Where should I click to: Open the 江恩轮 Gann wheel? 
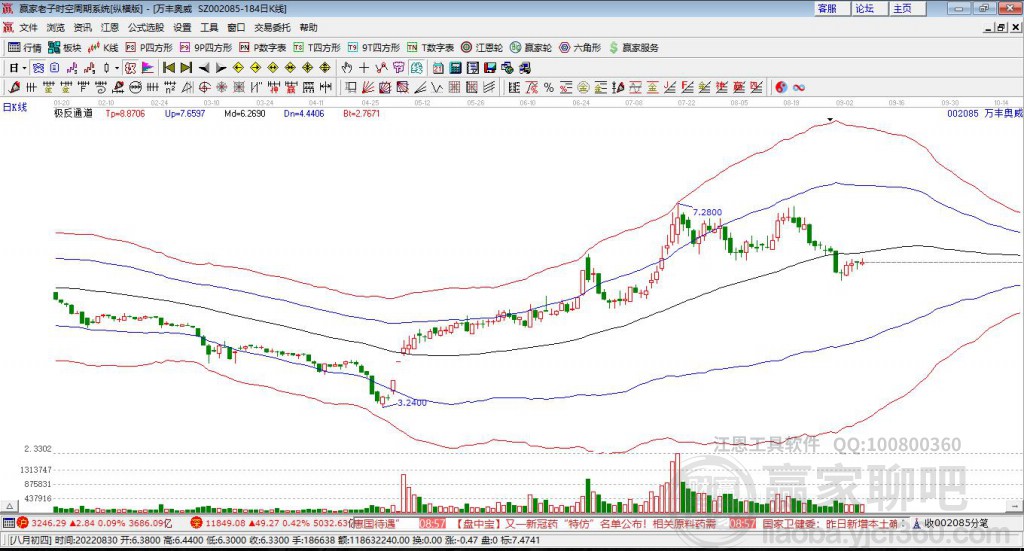[x=482, y=48]
